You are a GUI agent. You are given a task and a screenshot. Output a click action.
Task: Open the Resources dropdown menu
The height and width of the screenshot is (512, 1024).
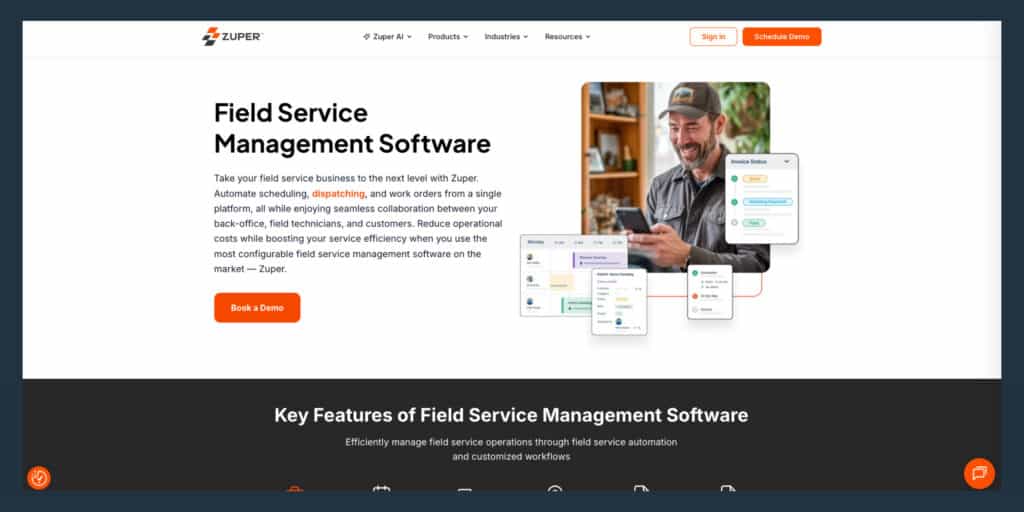[x=568, y=37]
